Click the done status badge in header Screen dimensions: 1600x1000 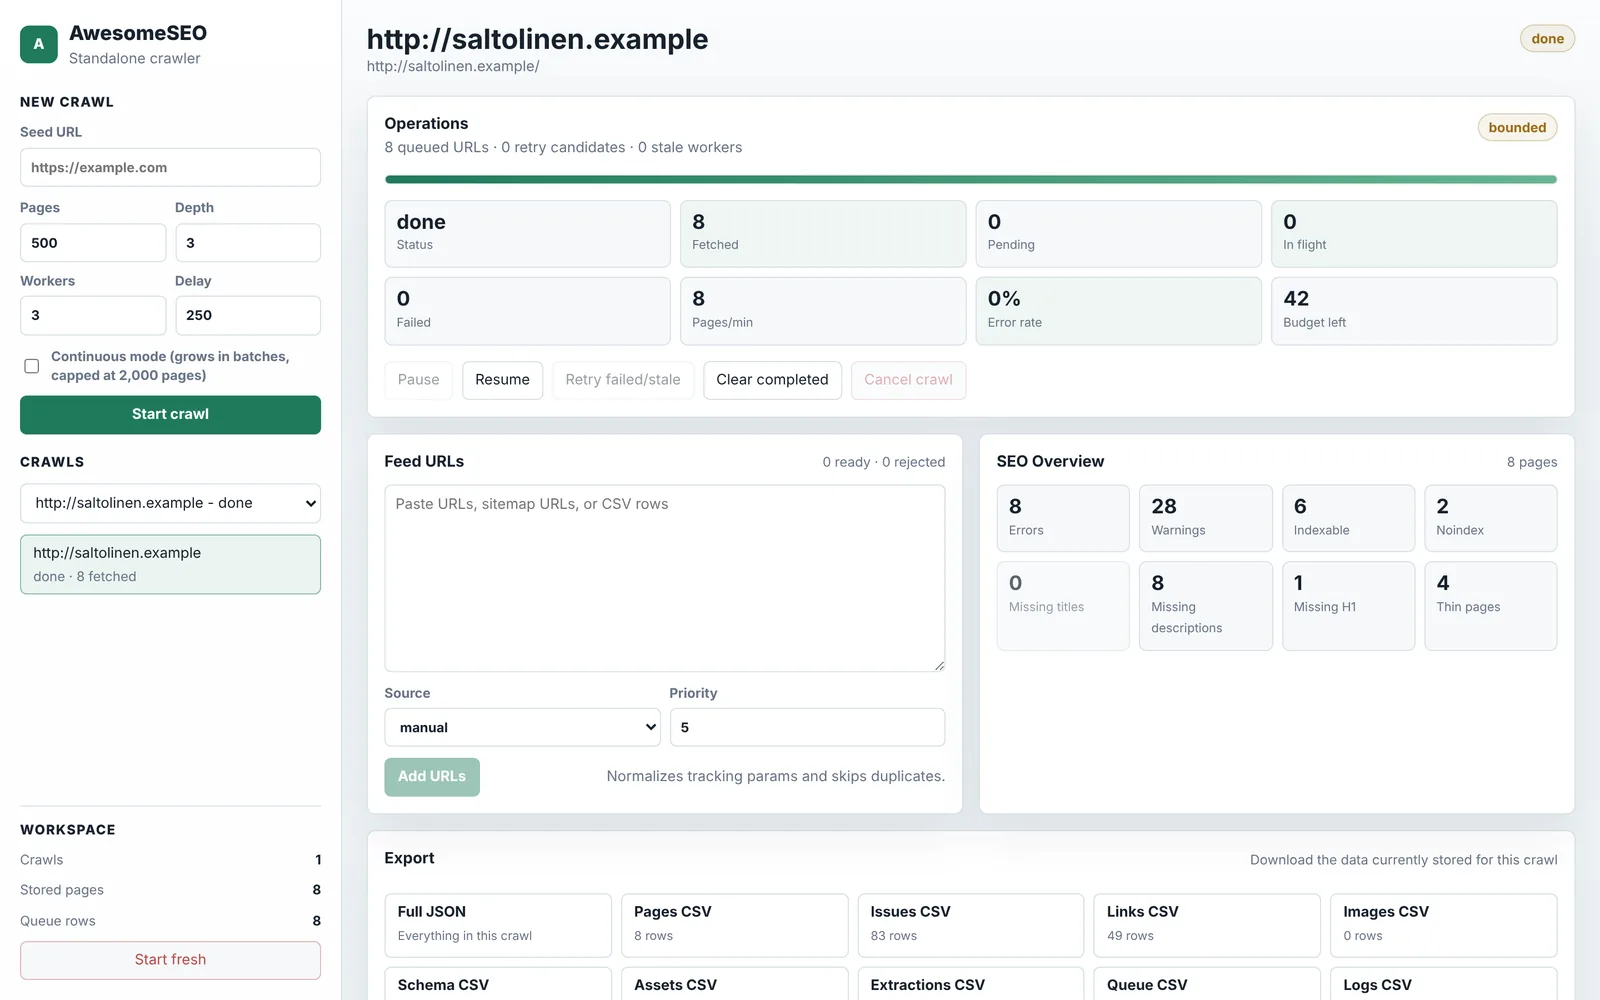pyautogui.click(x=1547, y=39)
